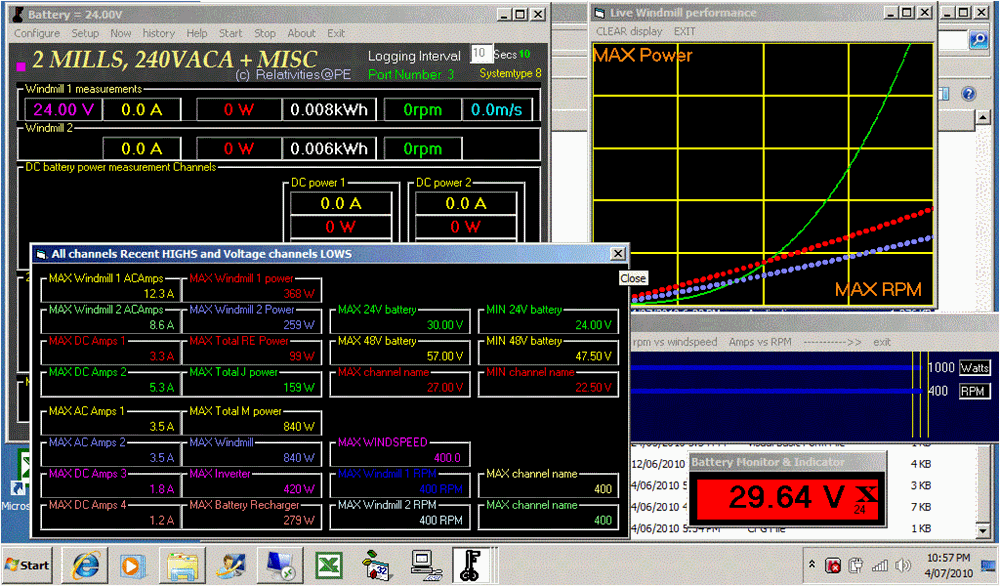This screenshot has width=1000, height=586.
Task: Click the clock in the system tray
Action: click(x=950, y=565)
